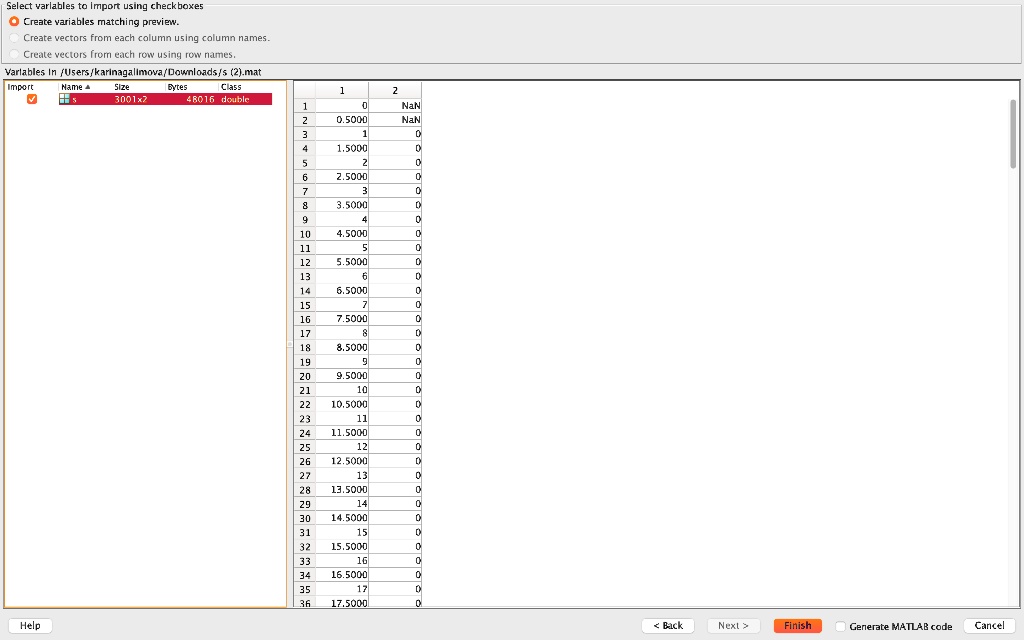1024x640 pixels.
Task: Click the disabled Next button
Action: coord(733,625)
